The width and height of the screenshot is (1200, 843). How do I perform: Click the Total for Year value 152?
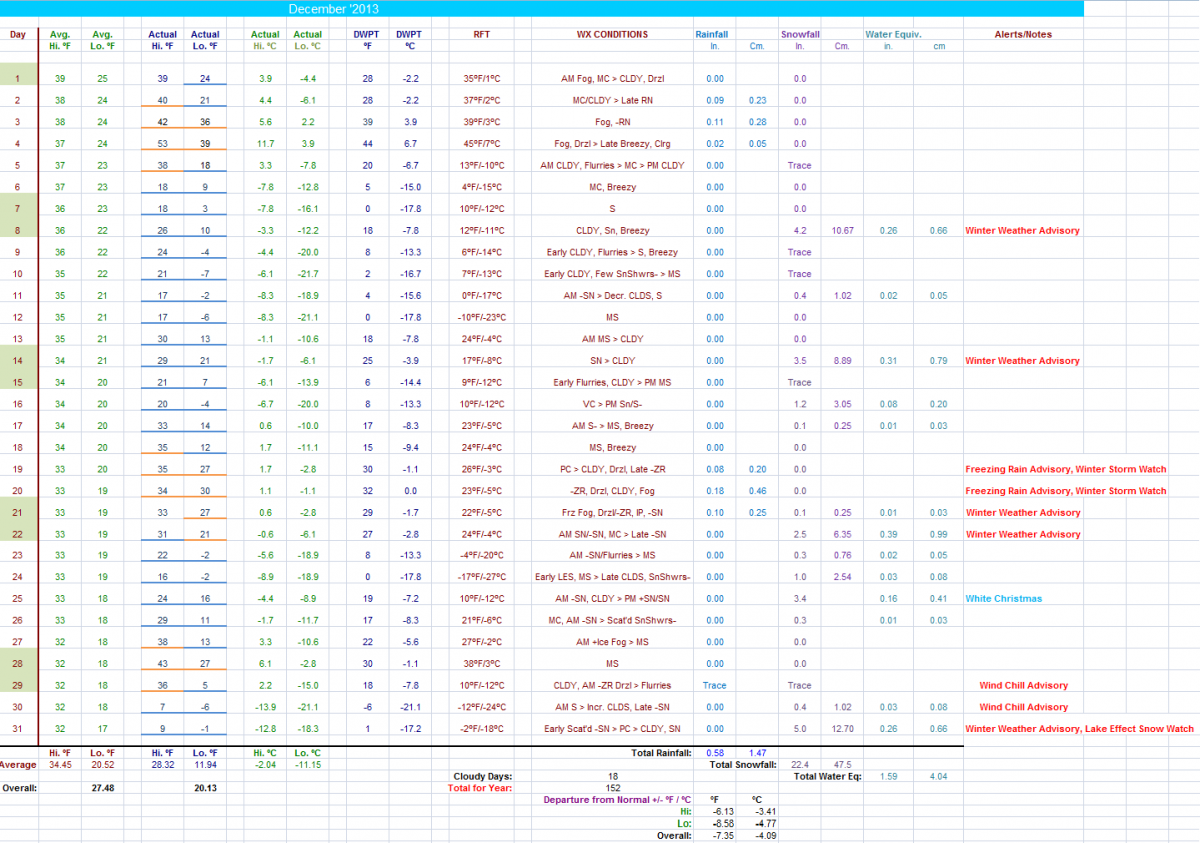(612, 787)
